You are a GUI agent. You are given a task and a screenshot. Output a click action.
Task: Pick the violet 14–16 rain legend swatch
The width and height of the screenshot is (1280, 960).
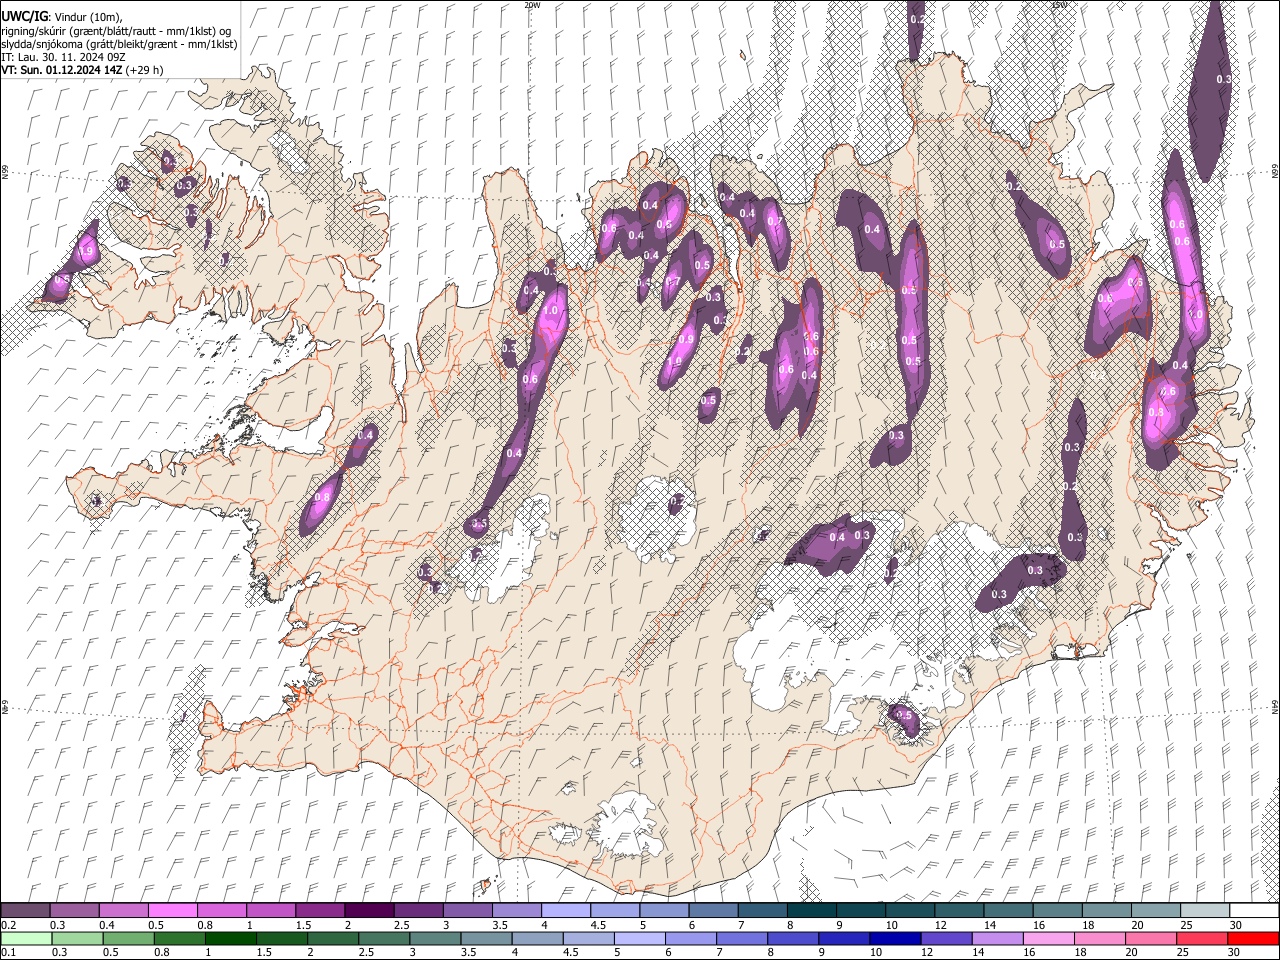coord(996,939)
